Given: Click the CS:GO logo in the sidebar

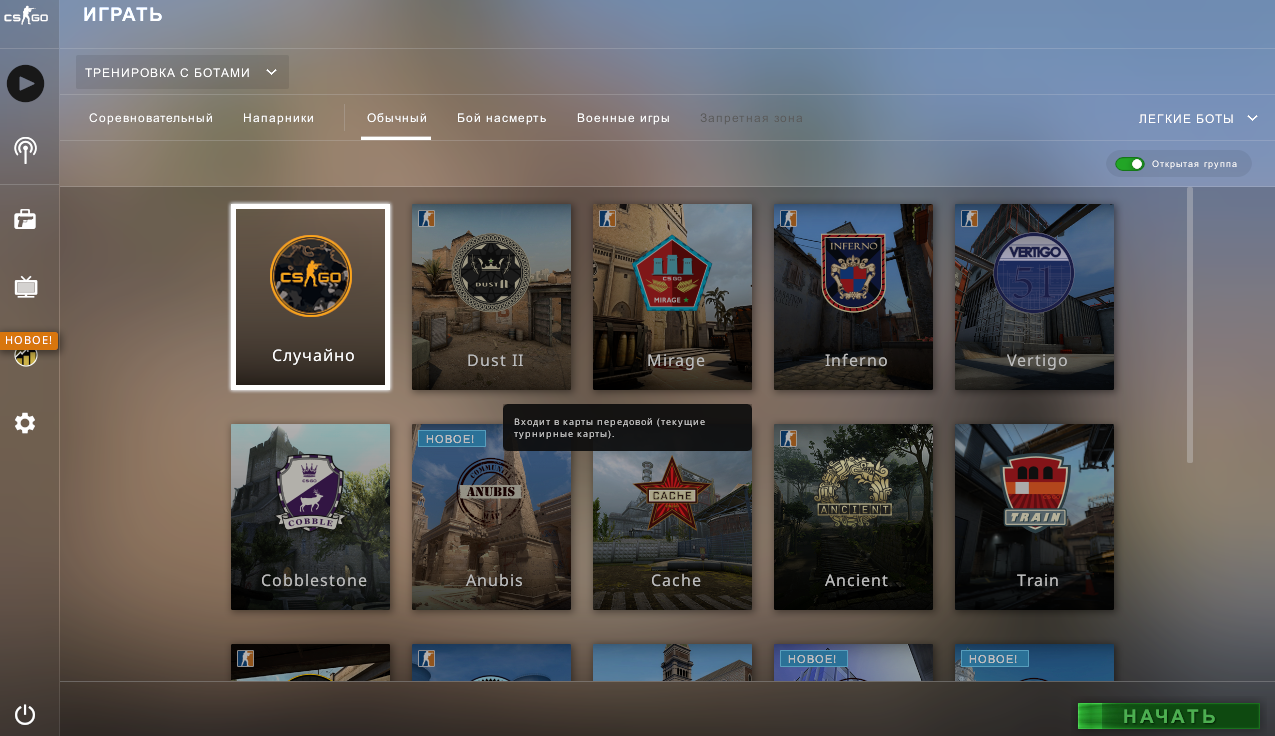Looking at the screenshot, I should [x=25, y=17].
